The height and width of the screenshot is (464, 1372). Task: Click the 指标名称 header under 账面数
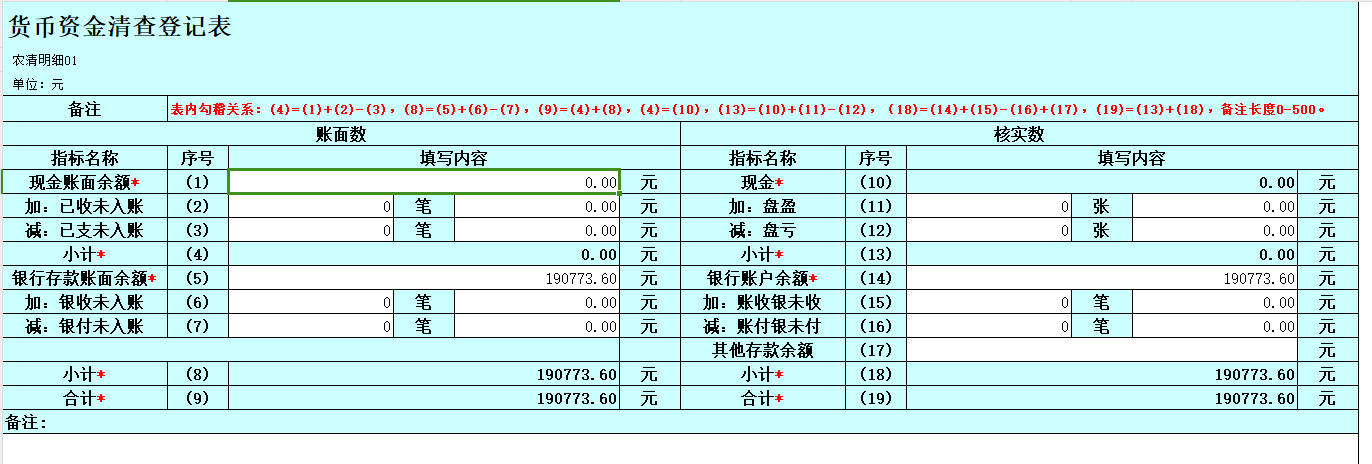(85, 158)
